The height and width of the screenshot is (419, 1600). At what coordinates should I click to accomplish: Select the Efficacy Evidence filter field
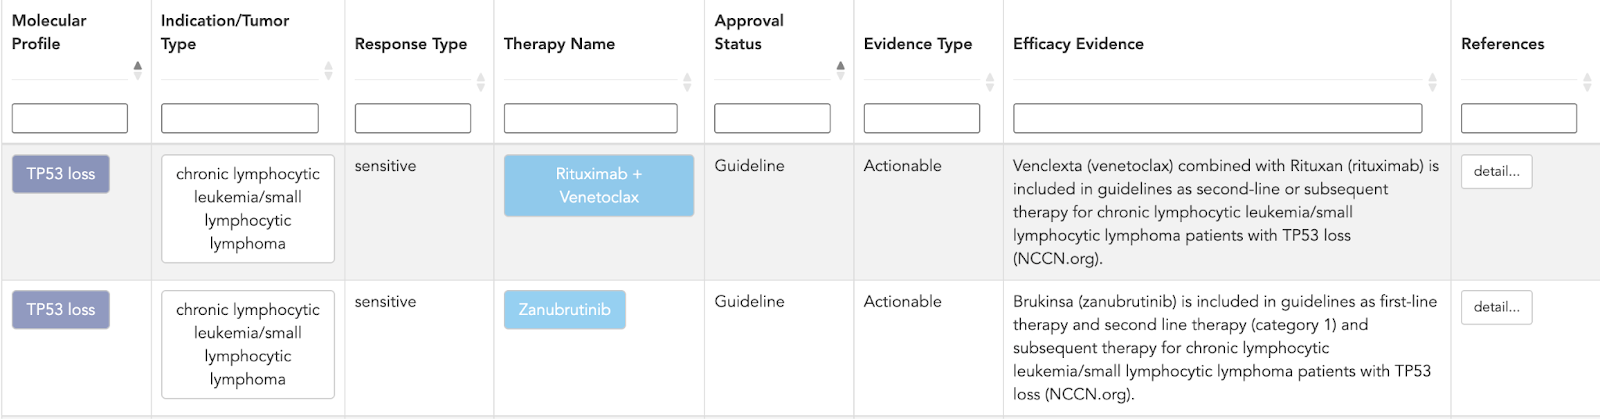pyautogui.click(x=1217, y=118)
